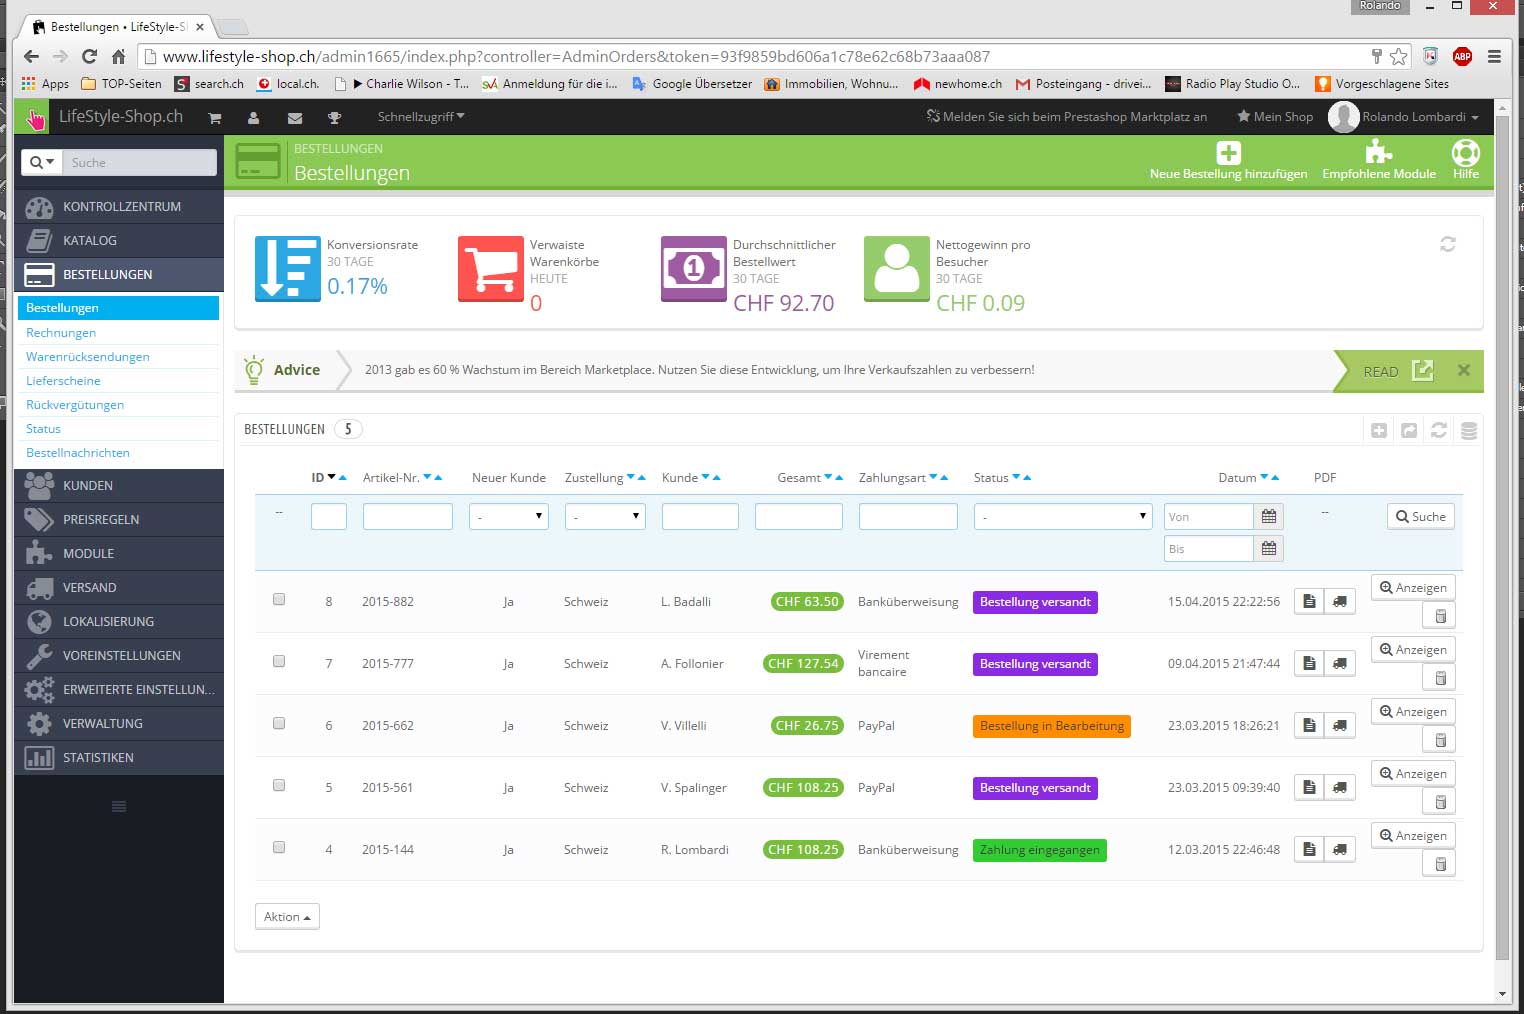Click the browser home icon

118,57
